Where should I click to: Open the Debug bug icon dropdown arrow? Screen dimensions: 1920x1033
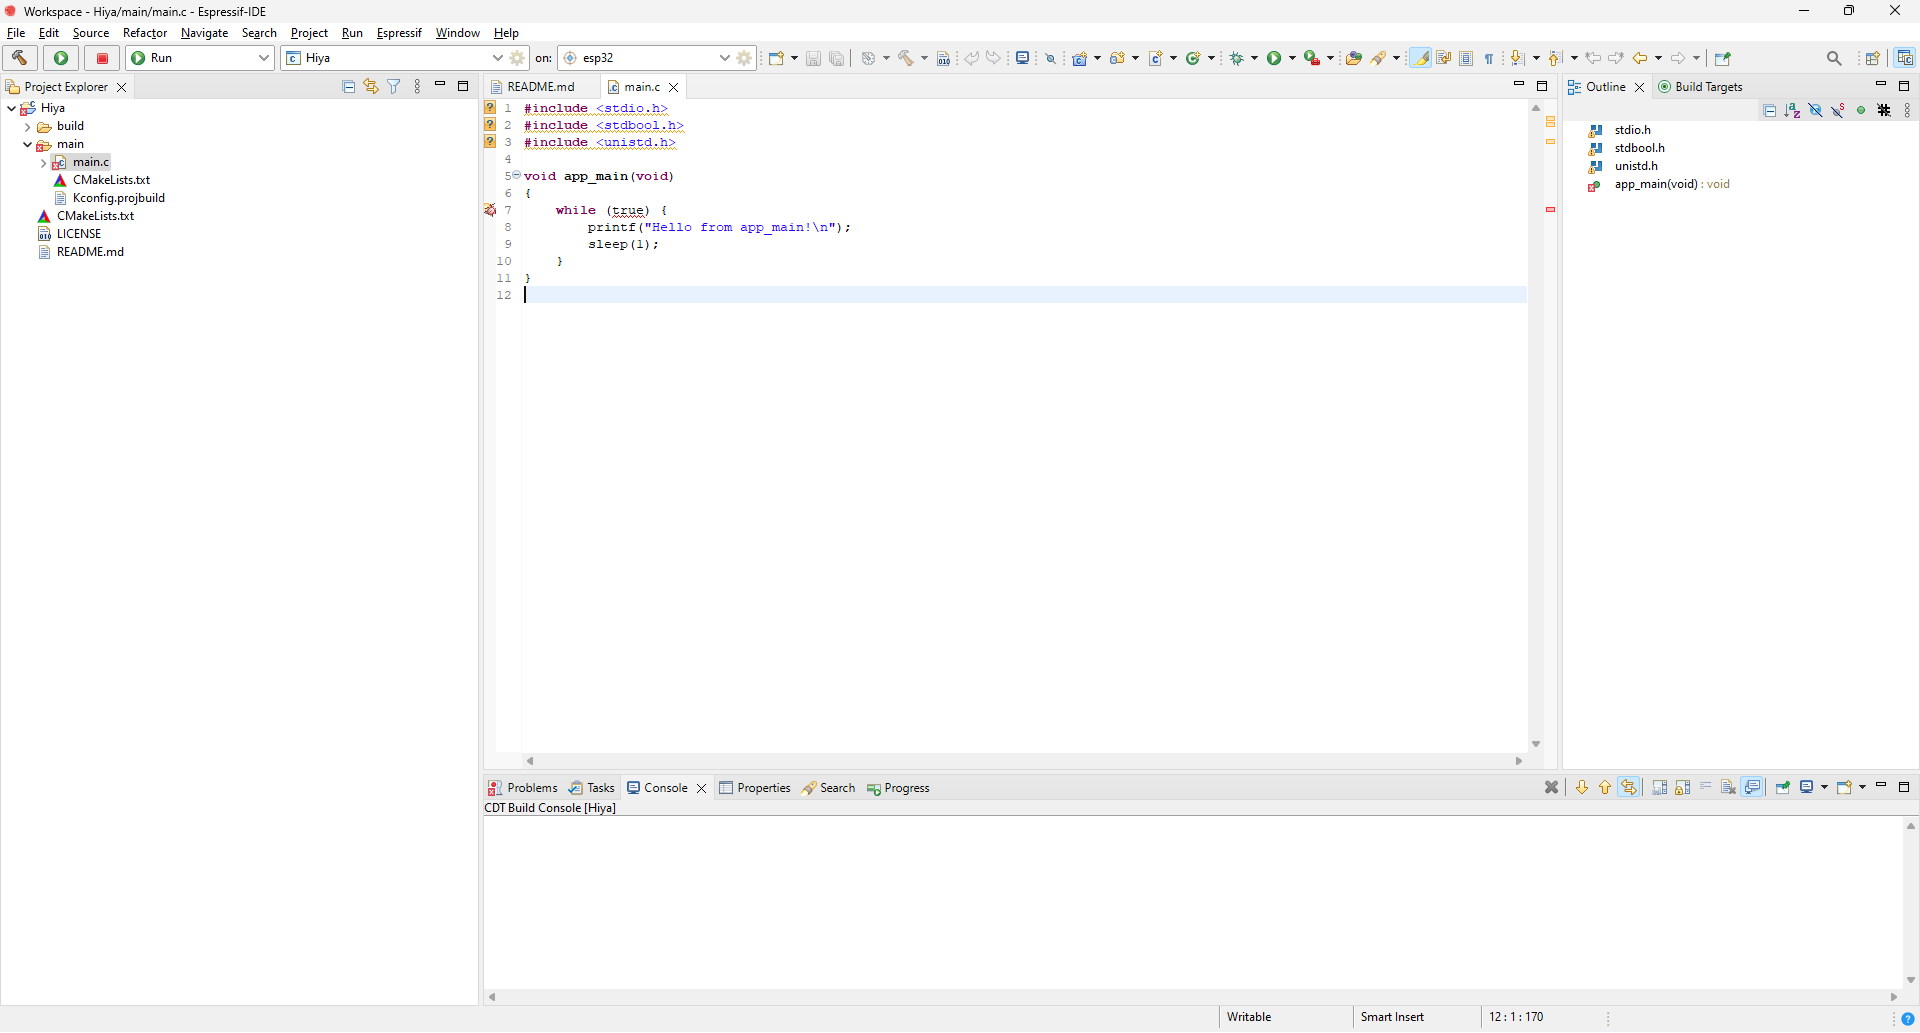[x=1254, y=58]
